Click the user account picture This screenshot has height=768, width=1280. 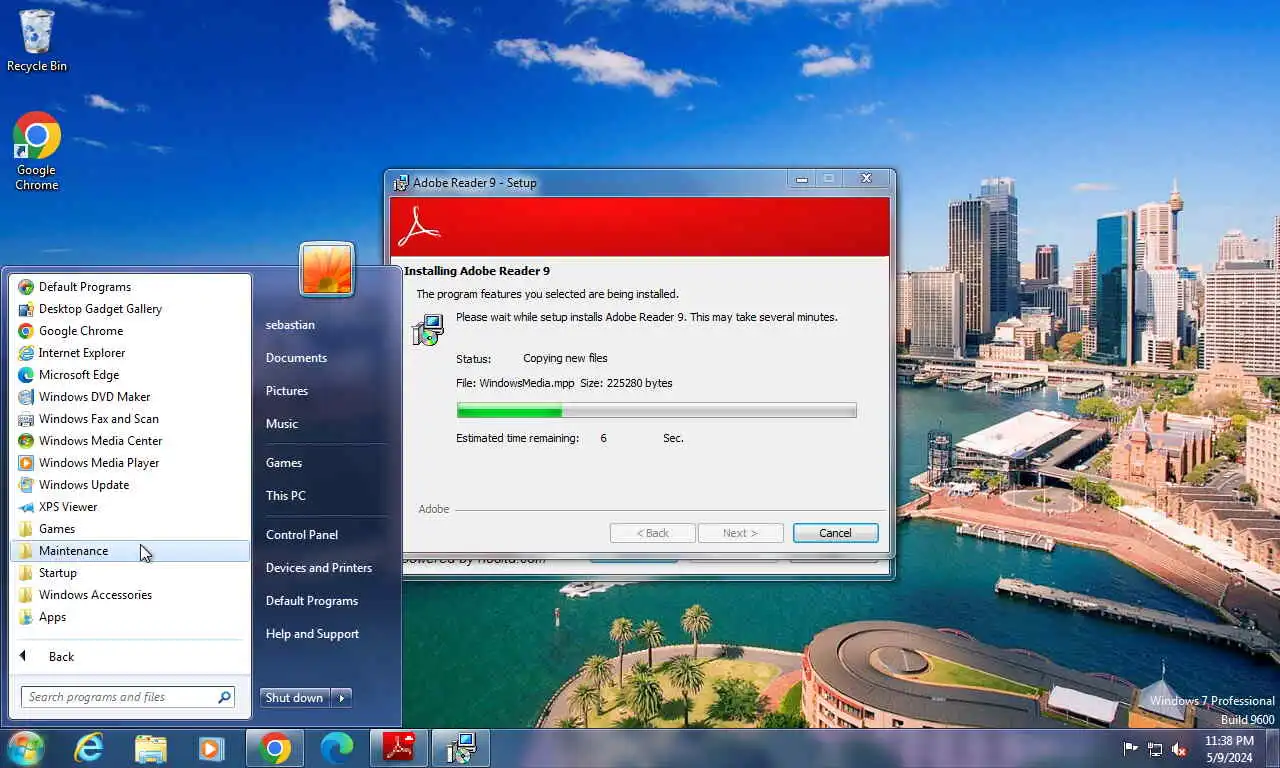(x=327, y=269)
